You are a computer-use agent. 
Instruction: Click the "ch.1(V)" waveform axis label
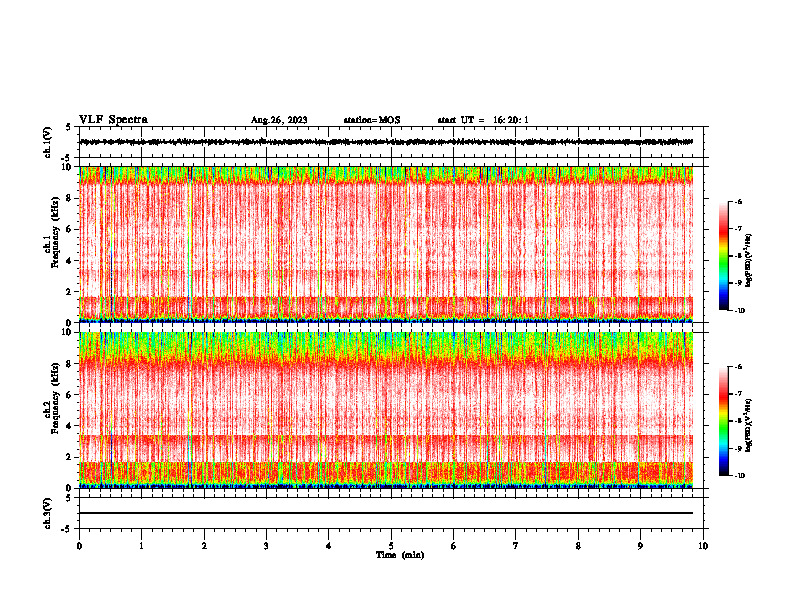tap(47, 142)
